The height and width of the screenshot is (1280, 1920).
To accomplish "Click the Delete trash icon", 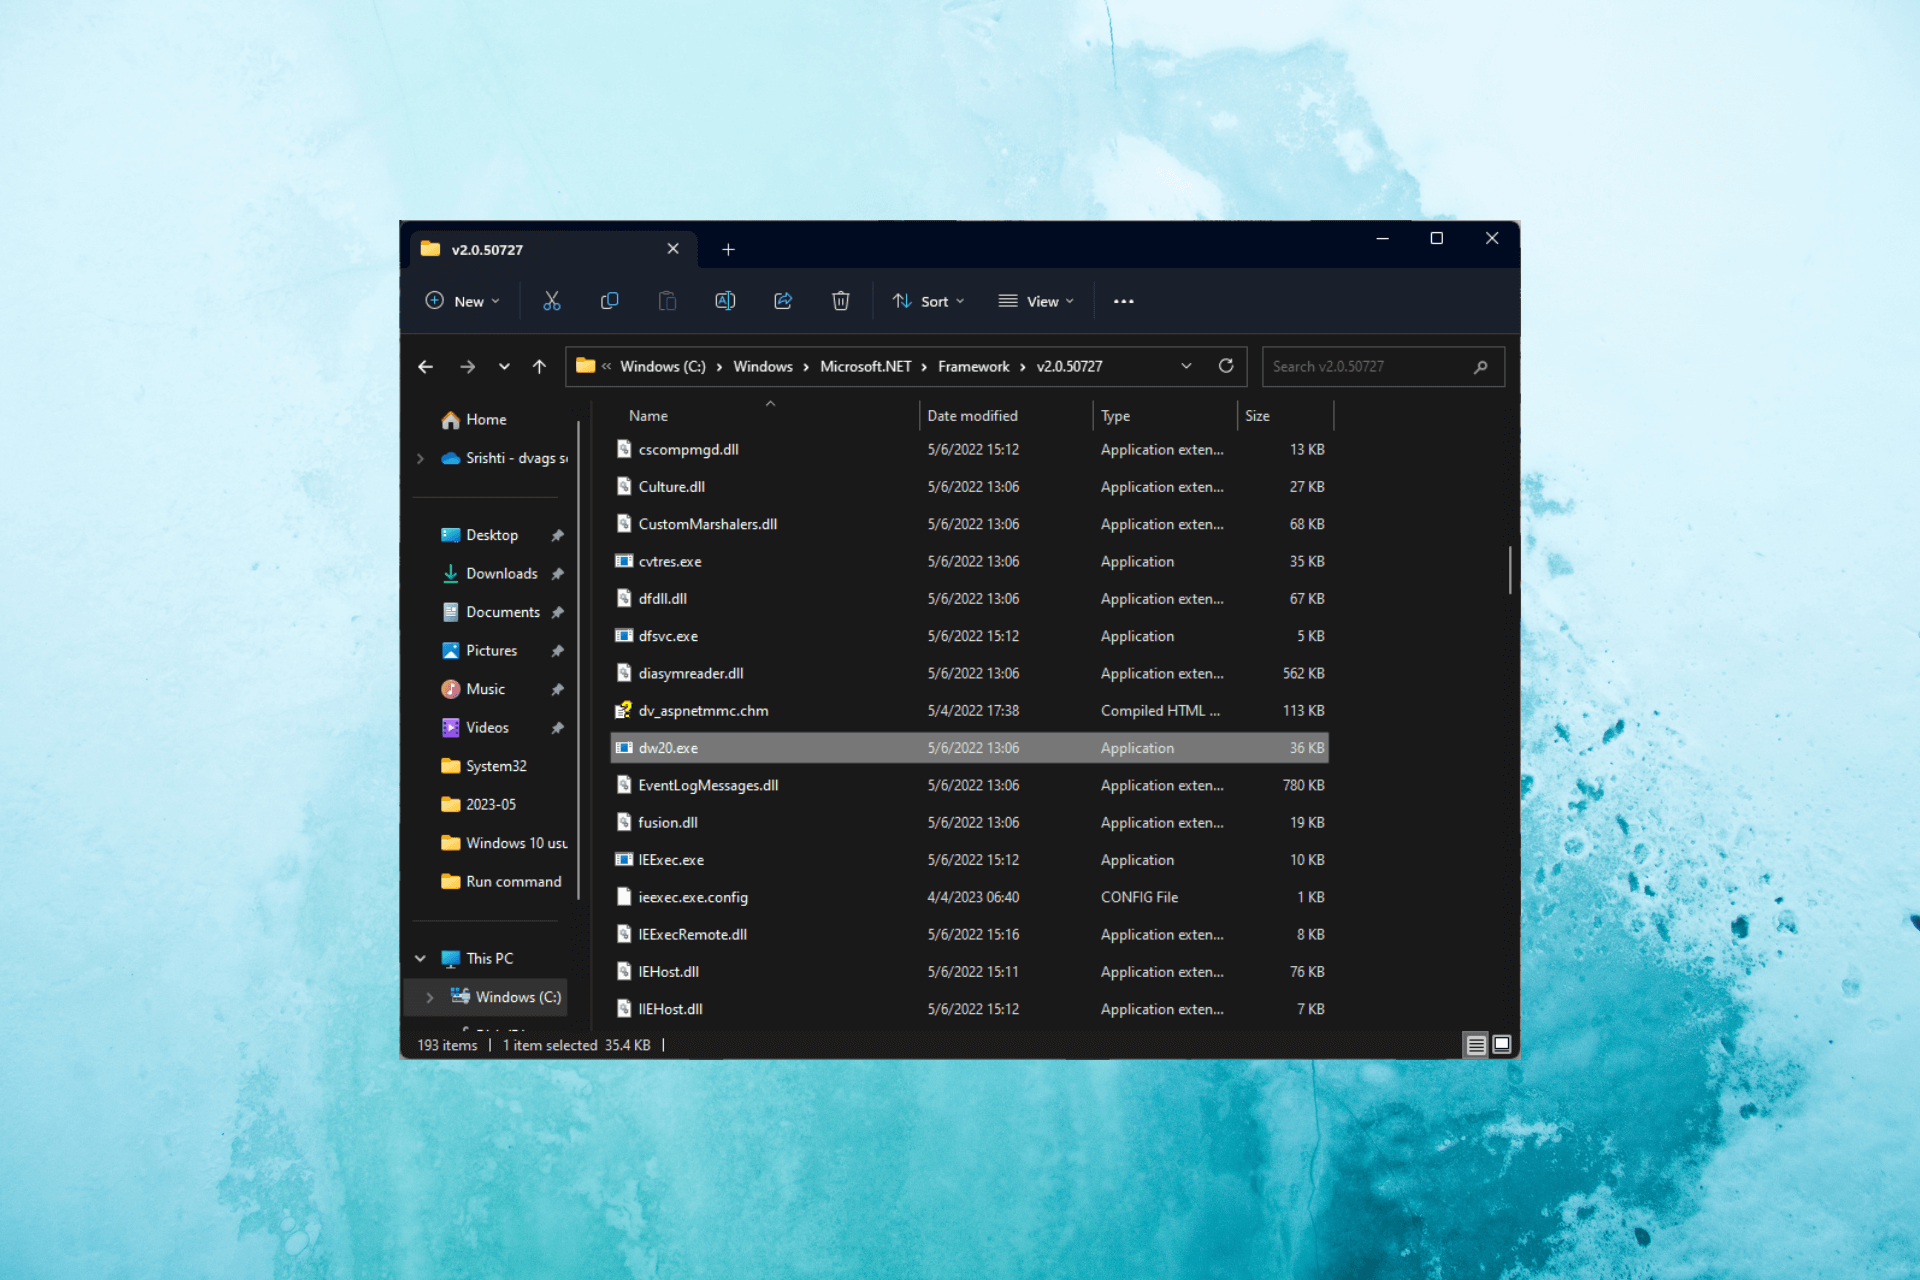I will click(841, 301).
